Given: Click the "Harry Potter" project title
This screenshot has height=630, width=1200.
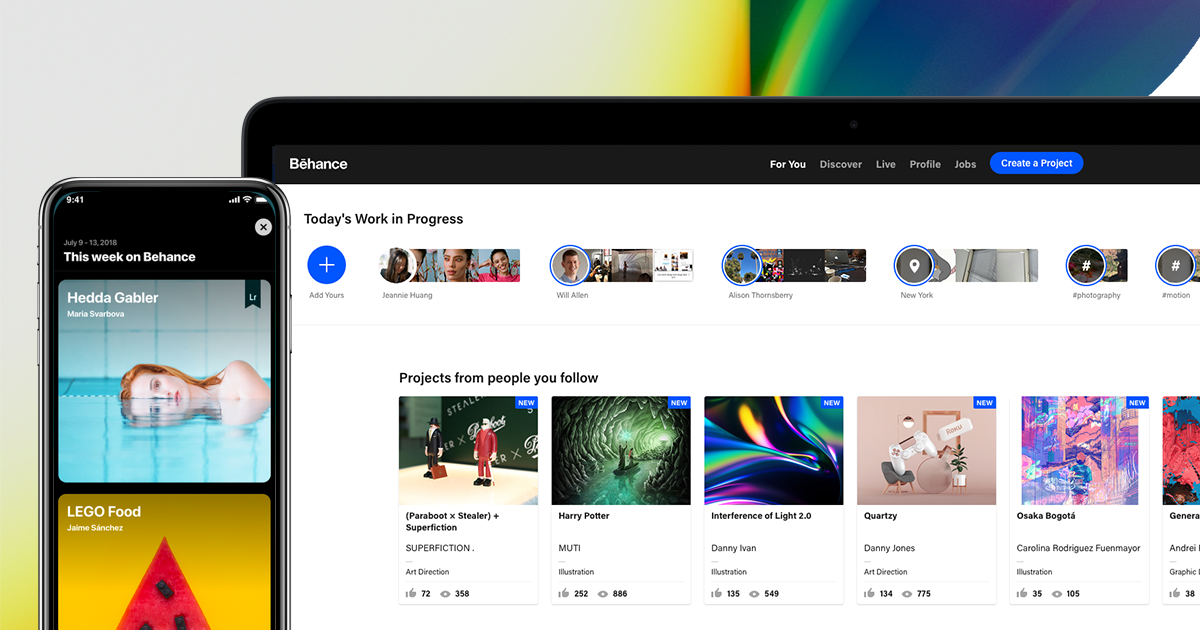Looking at the screenshot, I should click(584, 516).
